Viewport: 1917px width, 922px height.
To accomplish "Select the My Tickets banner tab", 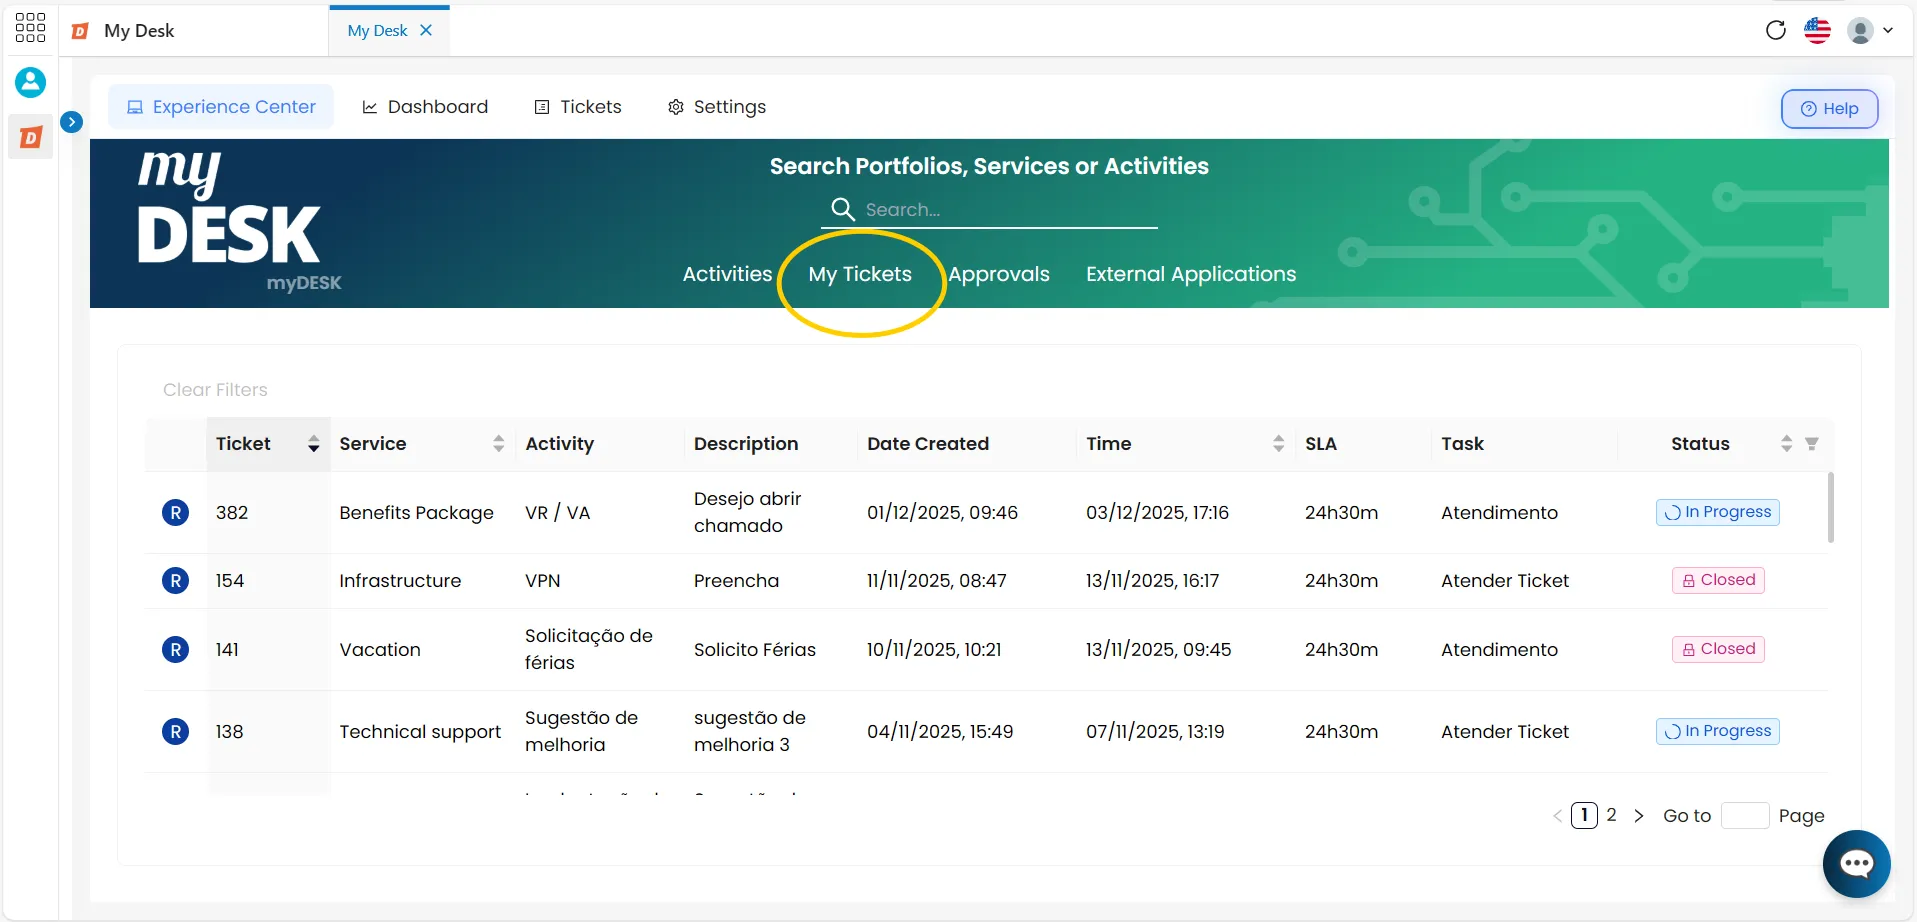I will [x=860, y=274].
